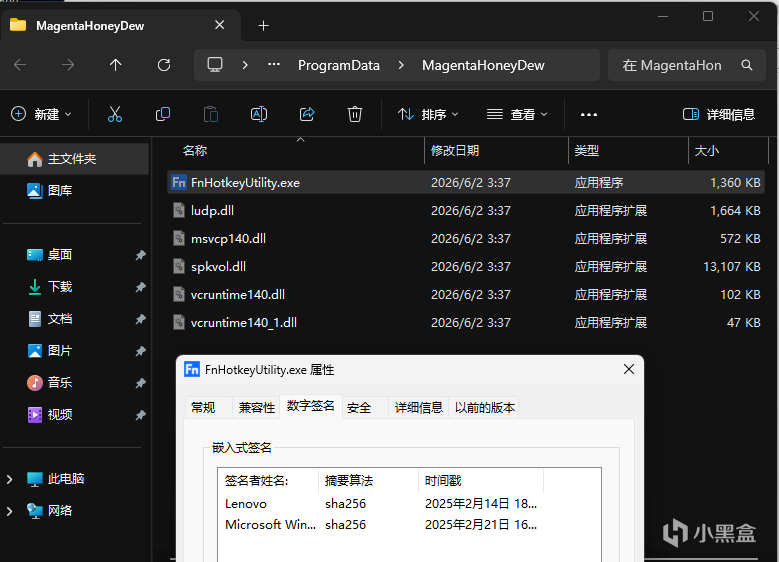Open the 新建 dropdown menu
This screenshot has height=562, width=779.
click(x=42, y=114)
